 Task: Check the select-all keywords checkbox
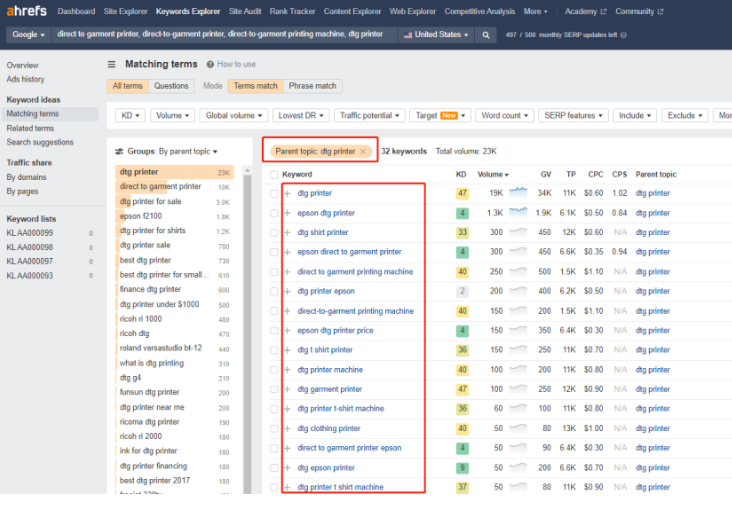click(x=274, y=174)
